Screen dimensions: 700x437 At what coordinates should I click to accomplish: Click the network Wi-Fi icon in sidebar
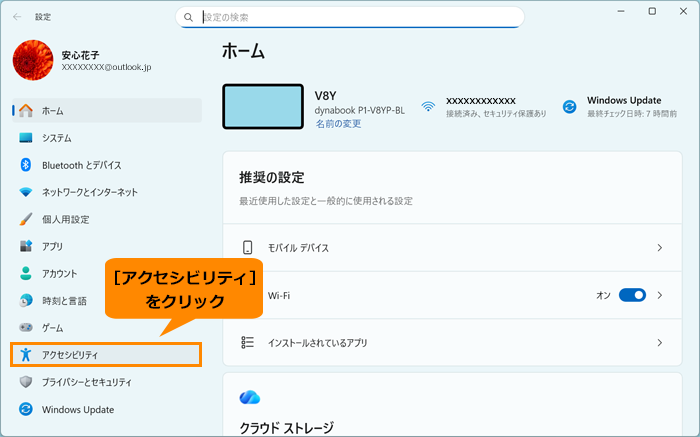pyautogui.click(x=26, y=192)
